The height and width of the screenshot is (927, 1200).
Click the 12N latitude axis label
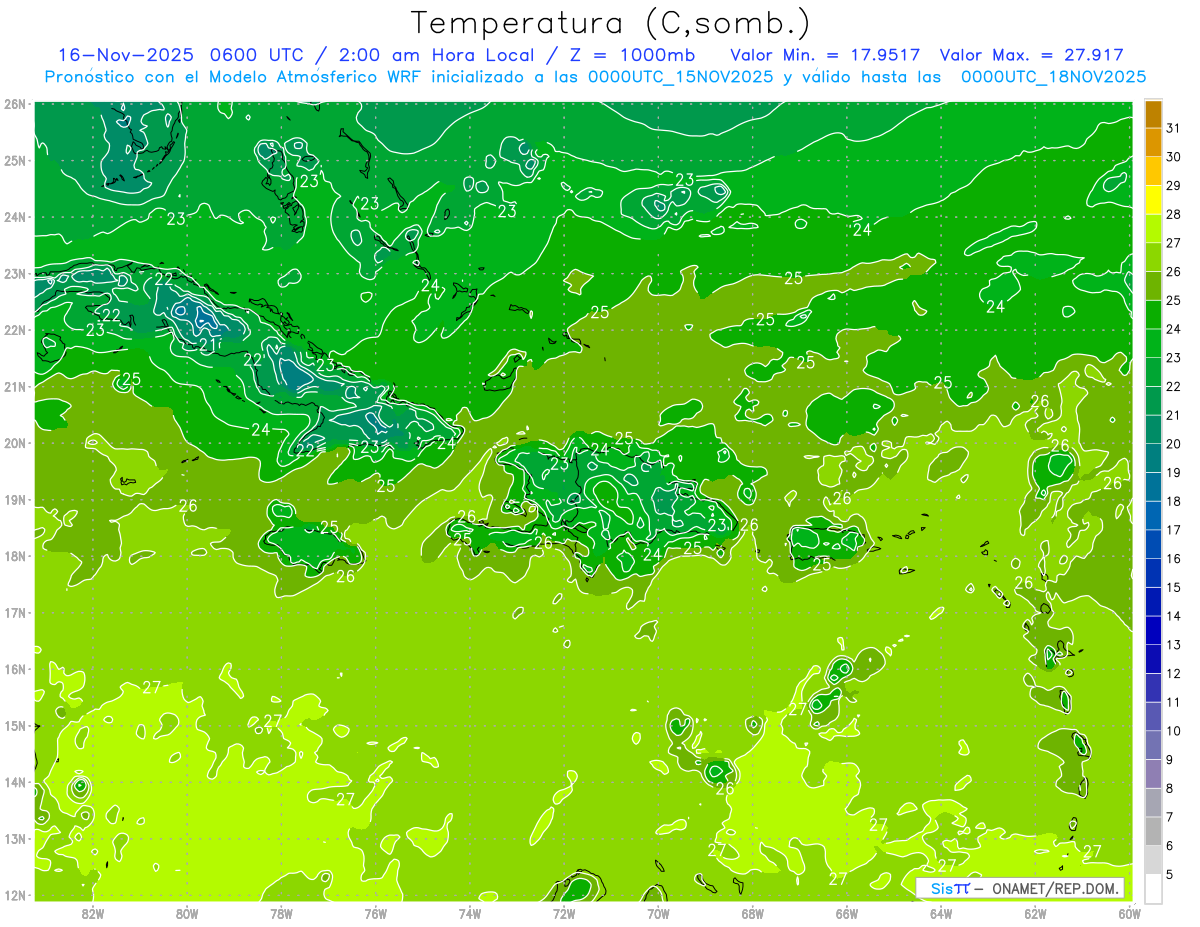[x=15, y=895]
